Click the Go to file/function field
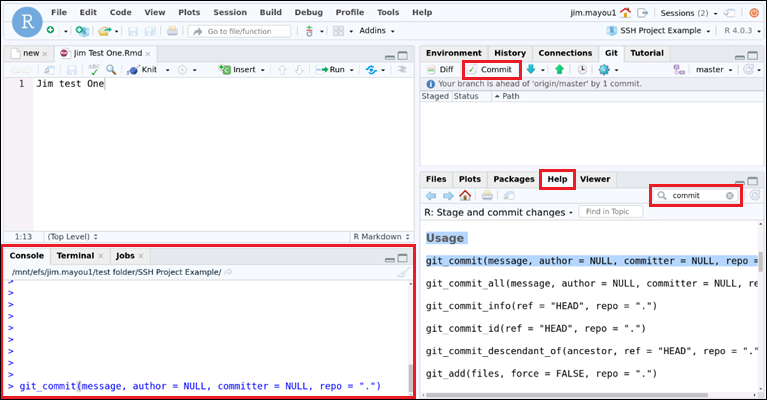Screen dimensions: 767x400 click(239, 31)
